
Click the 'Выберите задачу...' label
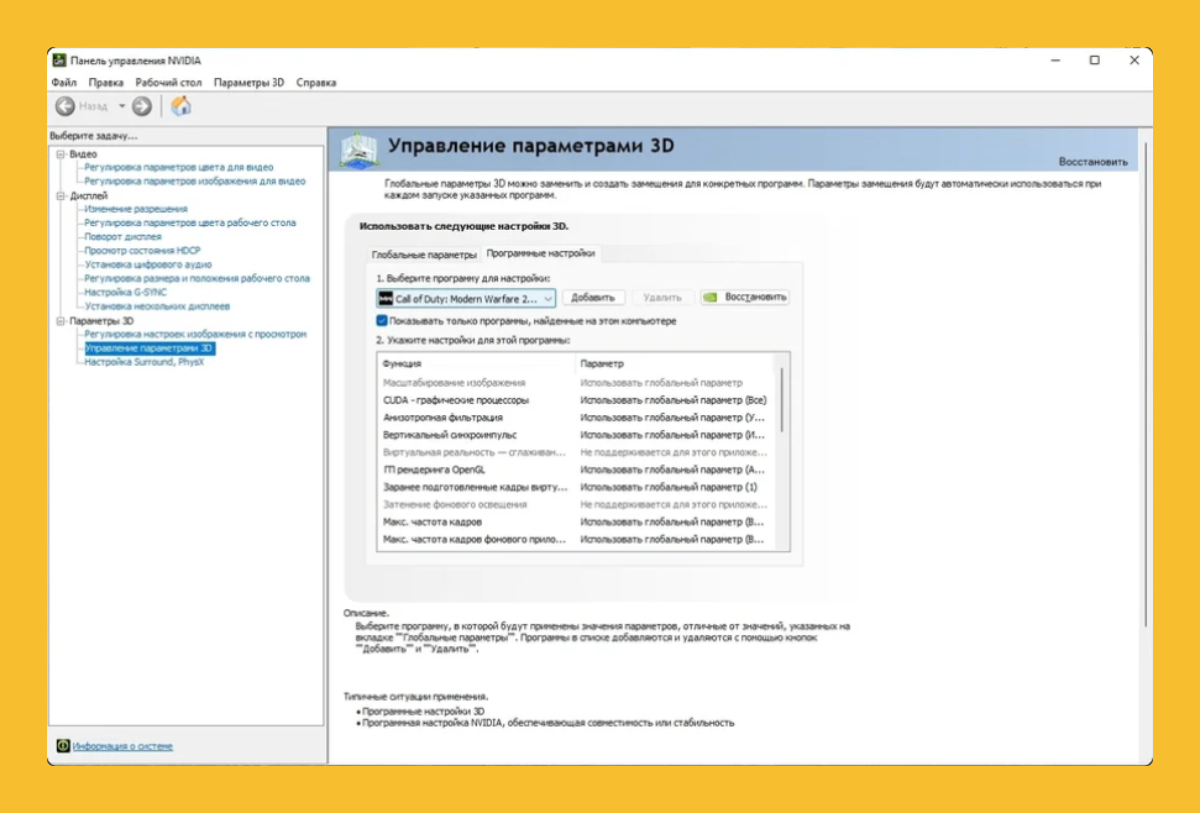[94, 135]
